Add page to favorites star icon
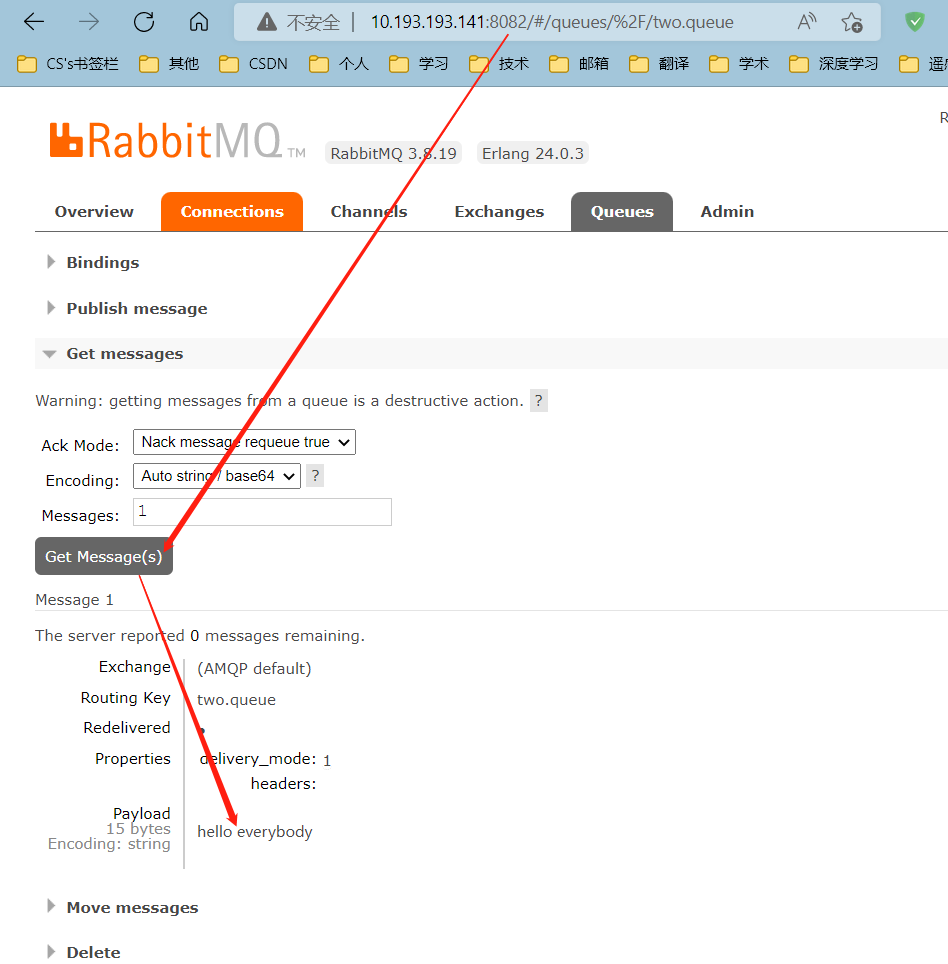 [x=852, y=22]
